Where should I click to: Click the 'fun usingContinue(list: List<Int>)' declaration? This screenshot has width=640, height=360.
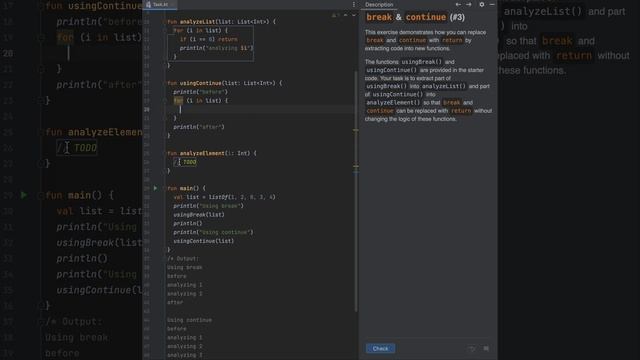point(224,83)
